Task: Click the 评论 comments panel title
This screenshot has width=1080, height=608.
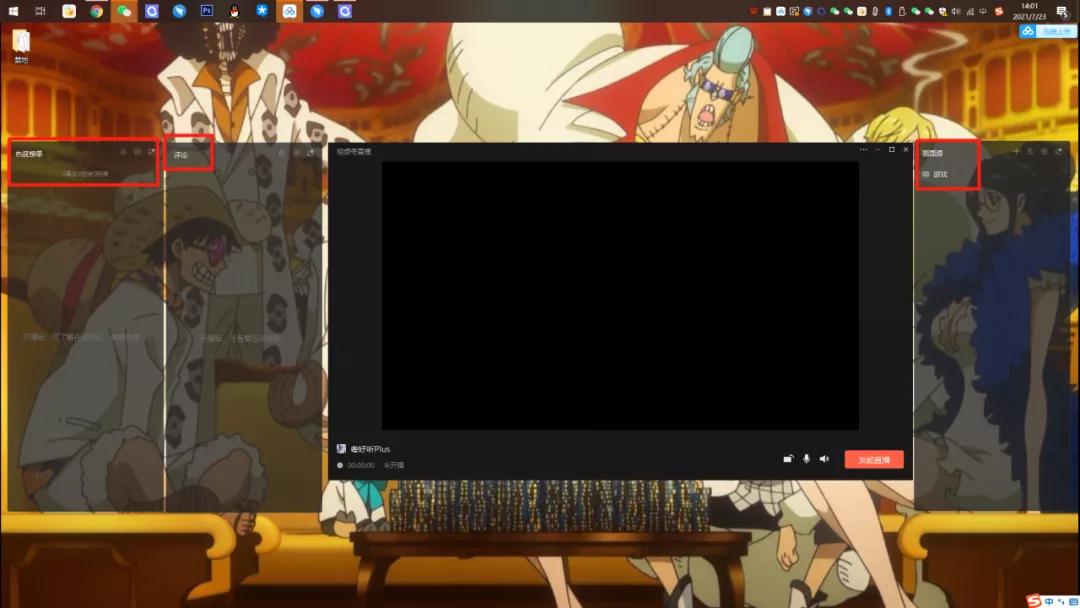Action: pos(181,155)
